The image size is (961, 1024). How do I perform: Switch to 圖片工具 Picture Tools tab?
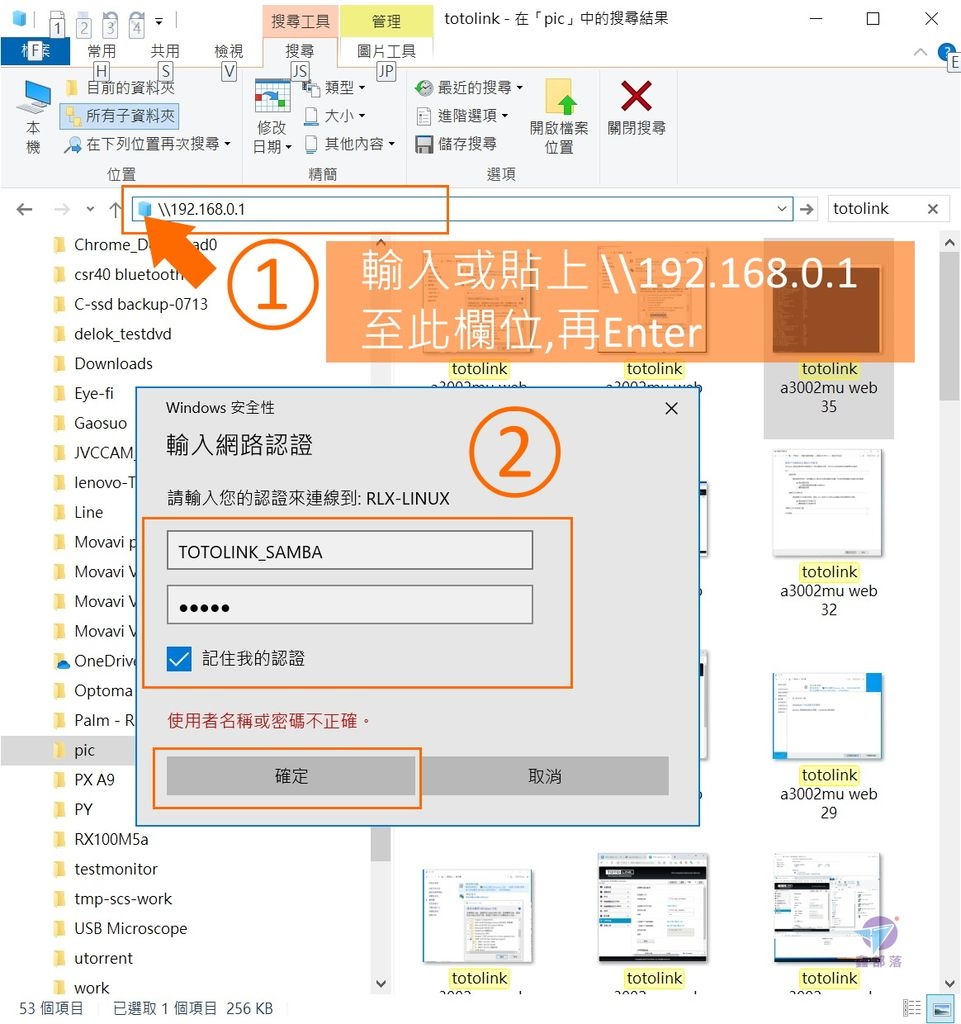pos(386,51)
